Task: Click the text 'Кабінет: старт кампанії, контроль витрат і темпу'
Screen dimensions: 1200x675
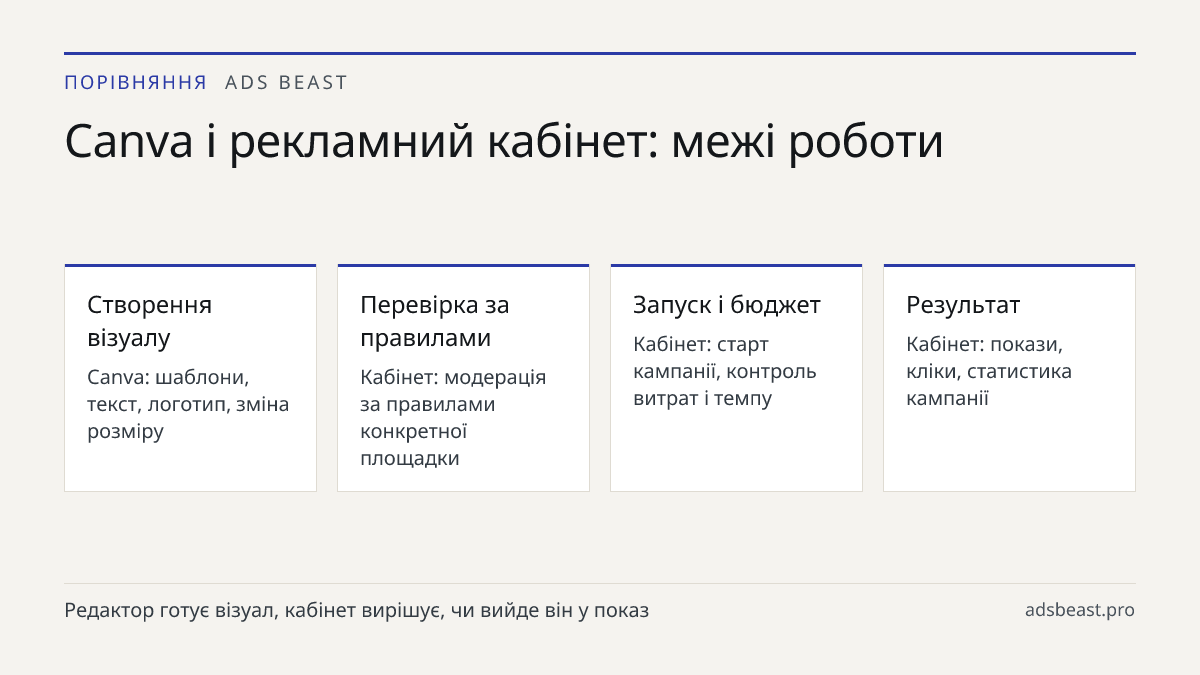Action: pyautogui.click(x=725, y=371)
